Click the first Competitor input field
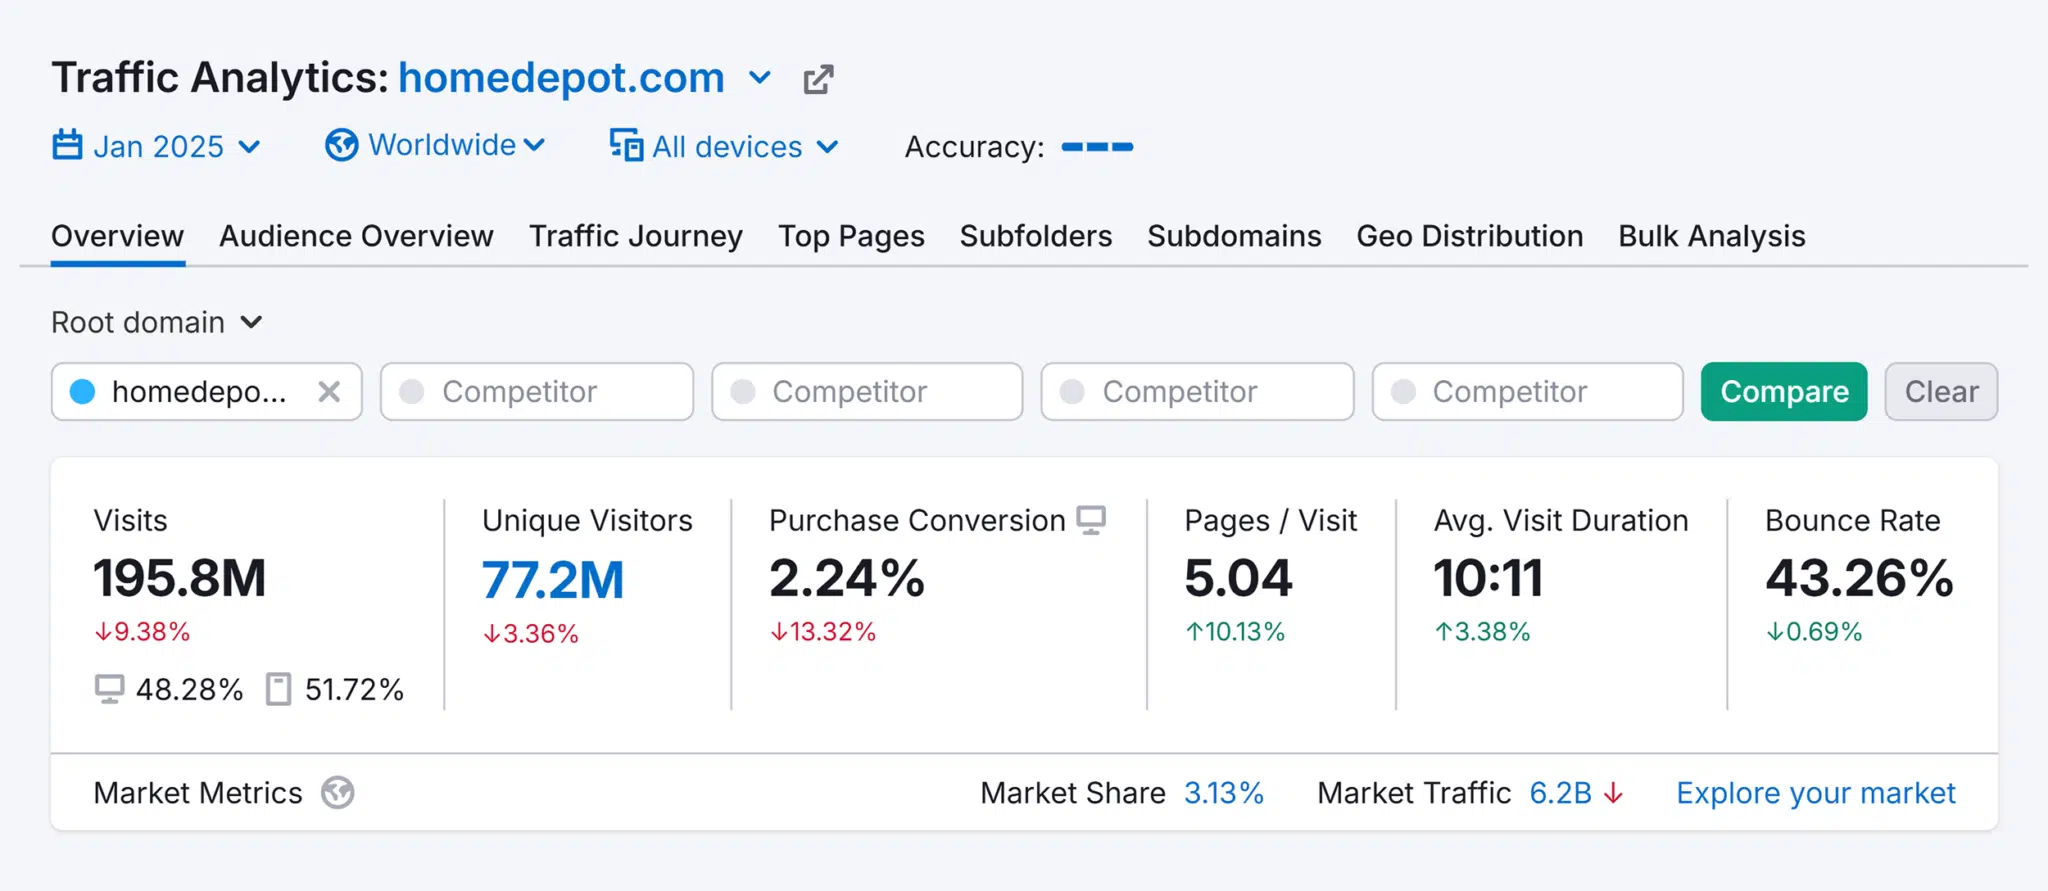Image resolution: width=2048 pixels, height=891 pixels. point(537,392)
